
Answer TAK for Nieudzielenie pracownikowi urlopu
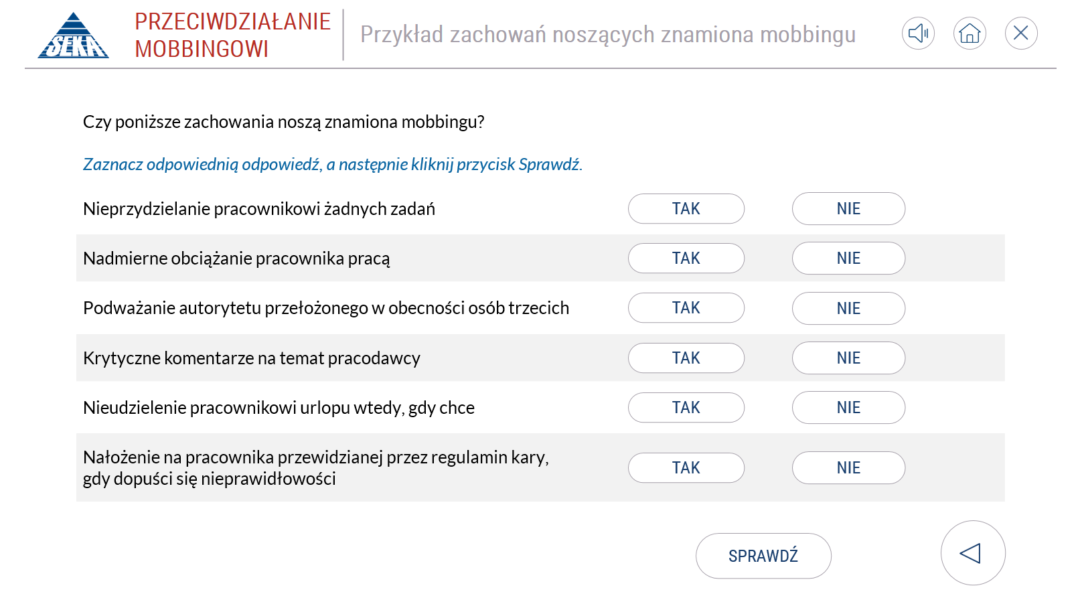(686, 407)
